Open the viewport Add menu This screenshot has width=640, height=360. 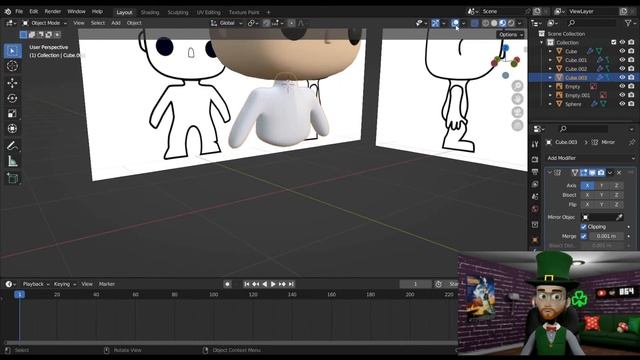[x=116, y=23]
